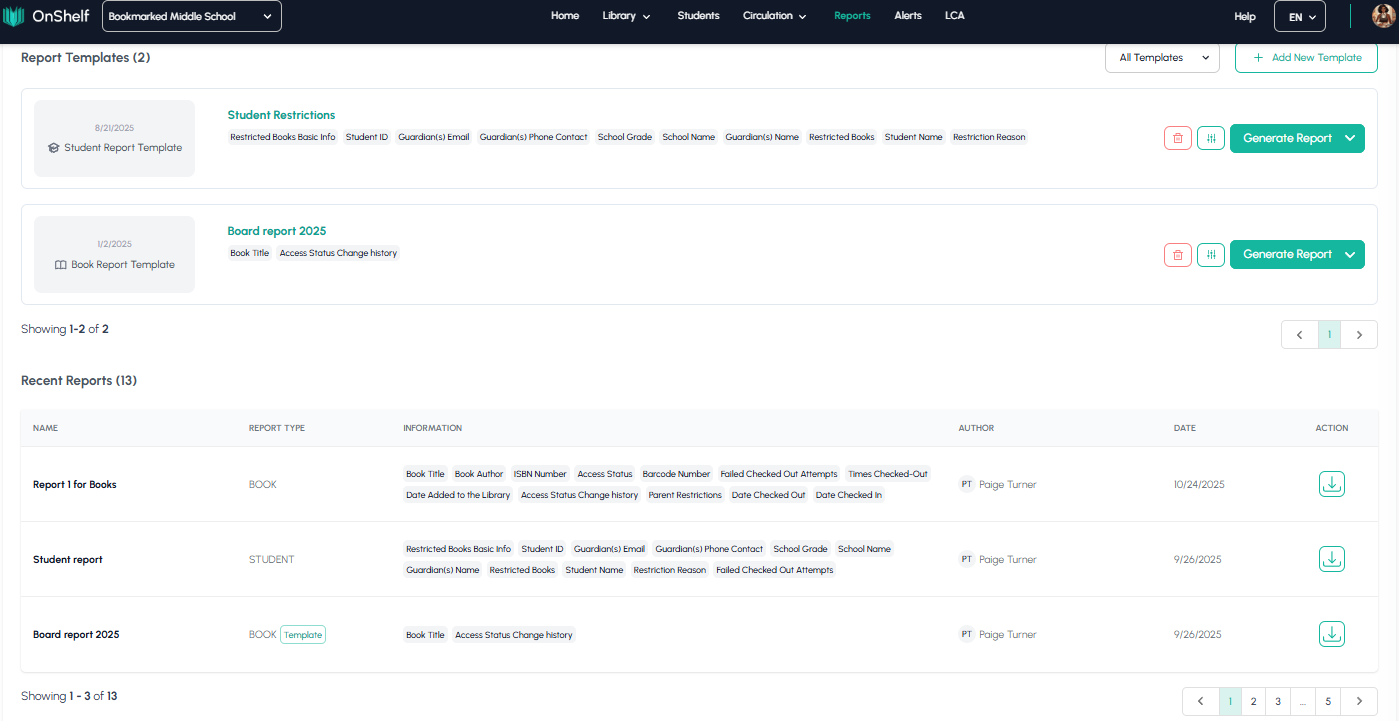Go to next page of recent reports
This screenshot has width=1399, height=721.
click(x=1359, y=702)
